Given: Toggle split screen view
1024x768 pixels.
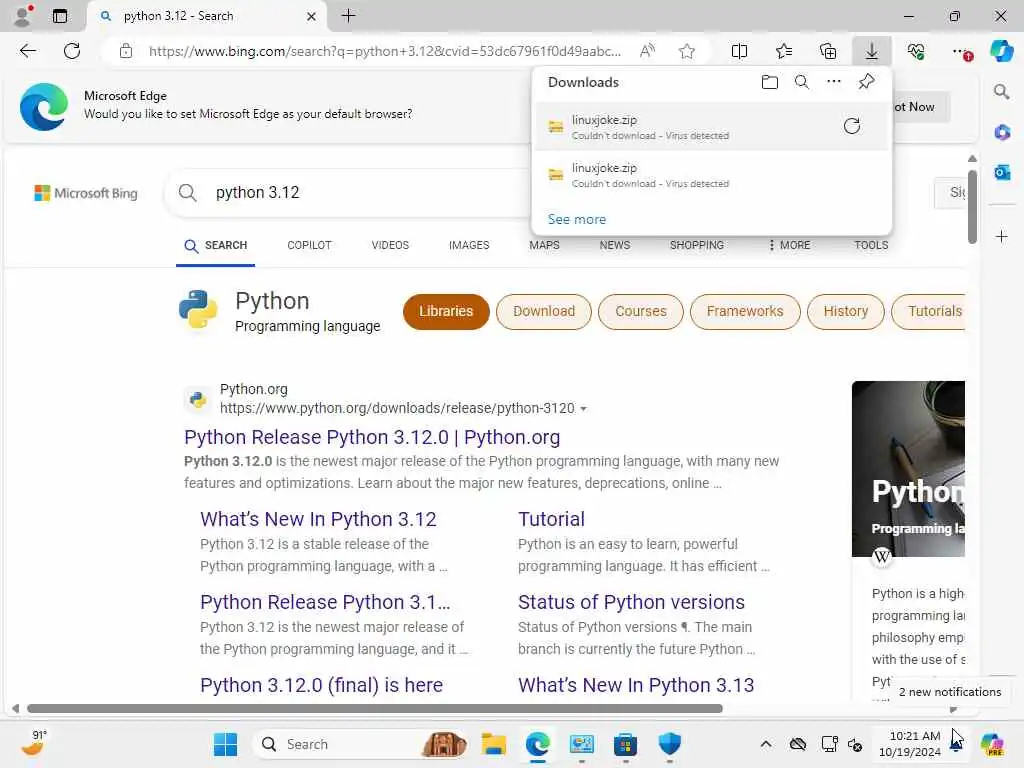Looking at the screenshot, I should coord(739,51).
